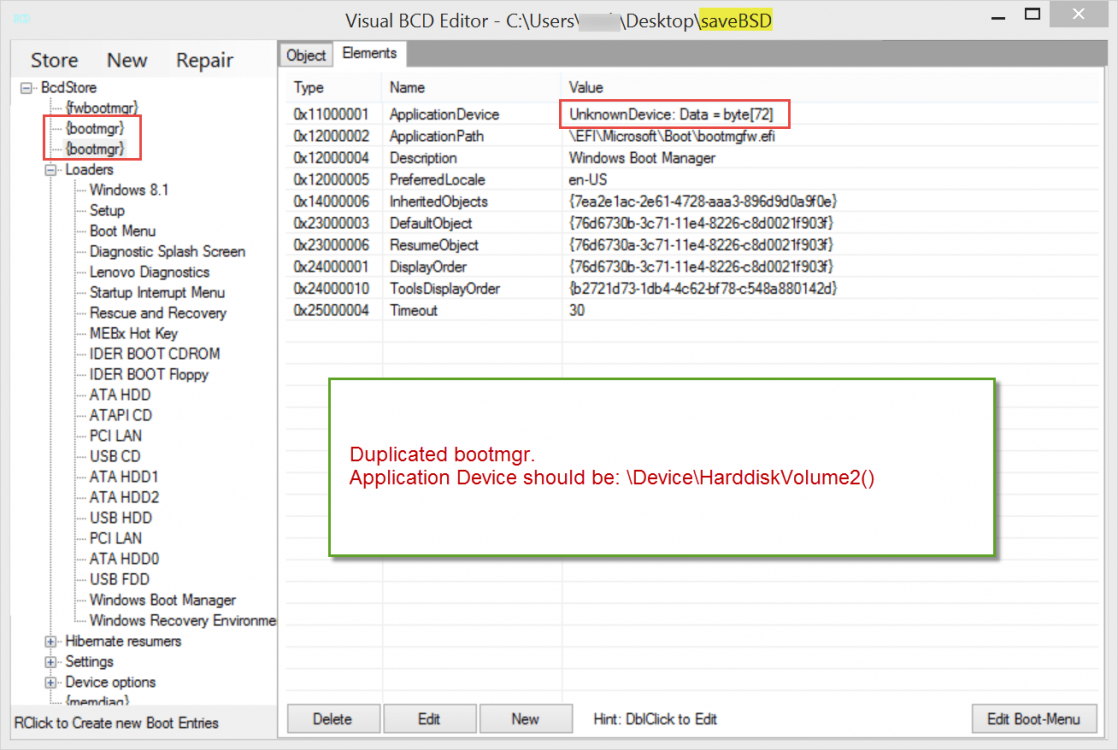The image size is (1118, 750).
Task: Select the {fwbootmgr} tree entry
Action: (101, 107)
